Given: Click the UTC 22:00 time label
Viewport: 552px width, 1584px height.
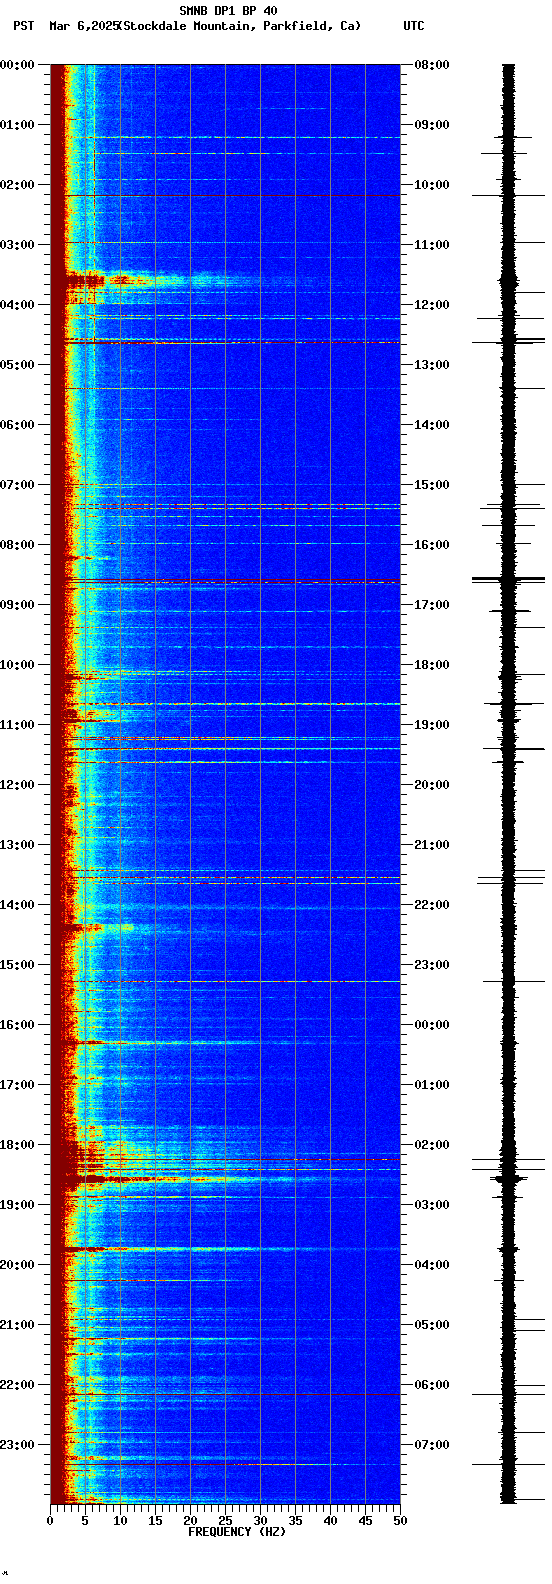Looking at the screenshot, I should [x=432, y=905].
